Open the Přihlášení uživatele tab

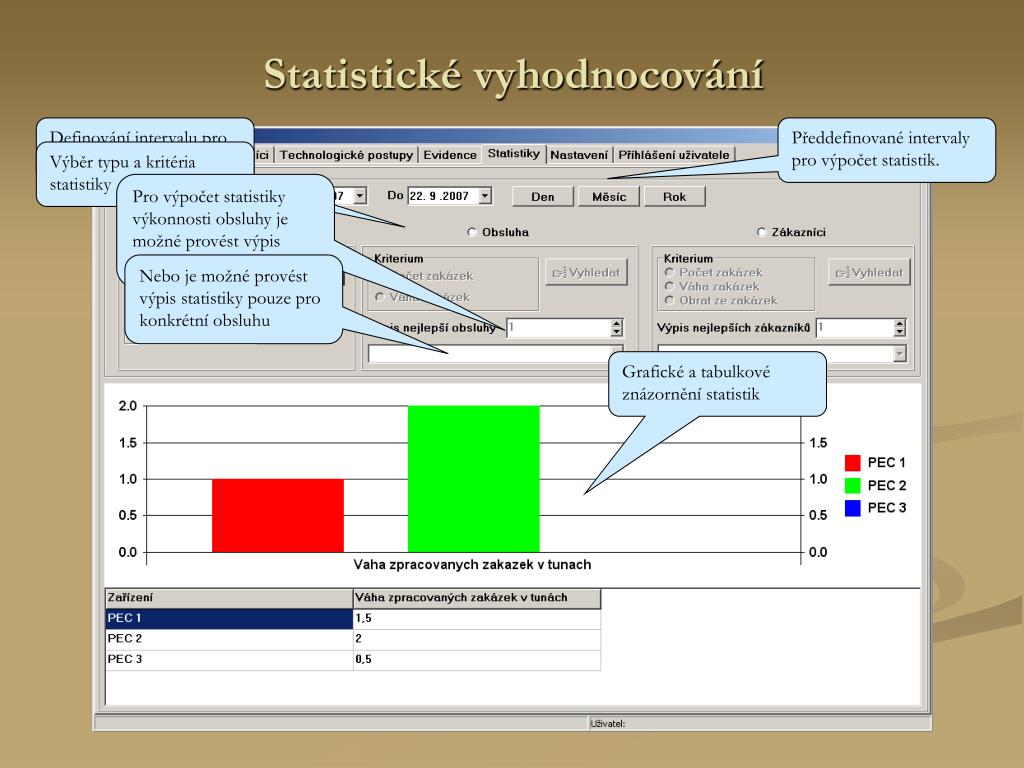[674, 155]
